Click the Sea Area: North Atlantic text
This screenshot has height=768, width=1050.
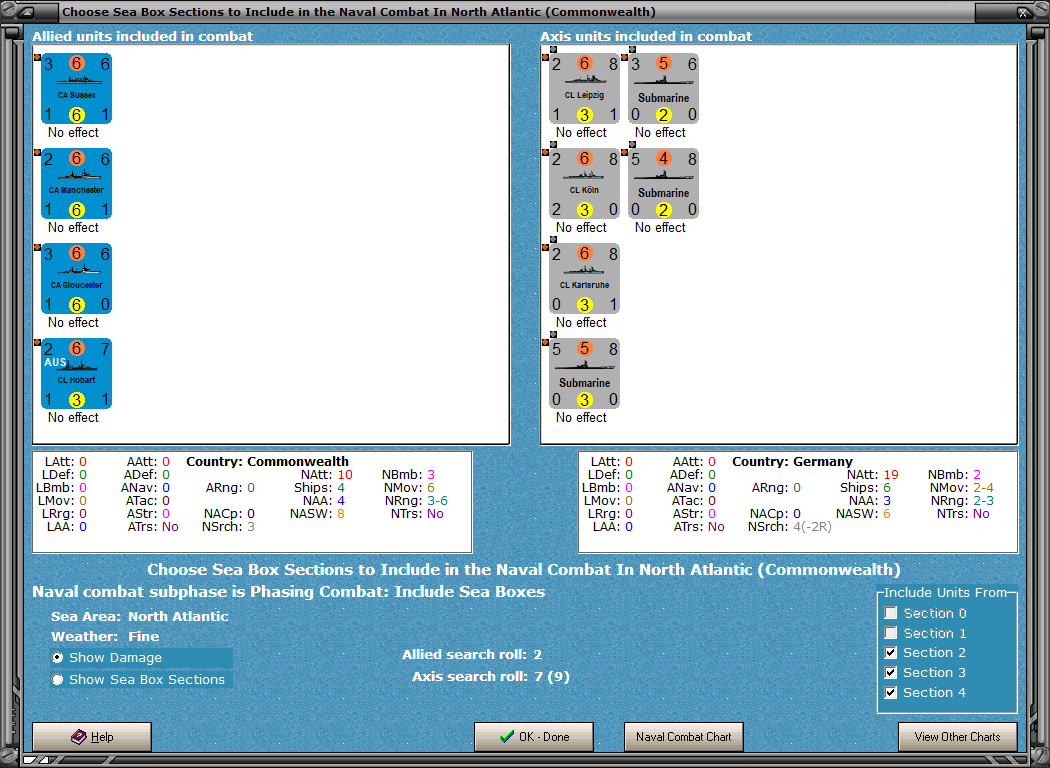click(x=139, y=616)
